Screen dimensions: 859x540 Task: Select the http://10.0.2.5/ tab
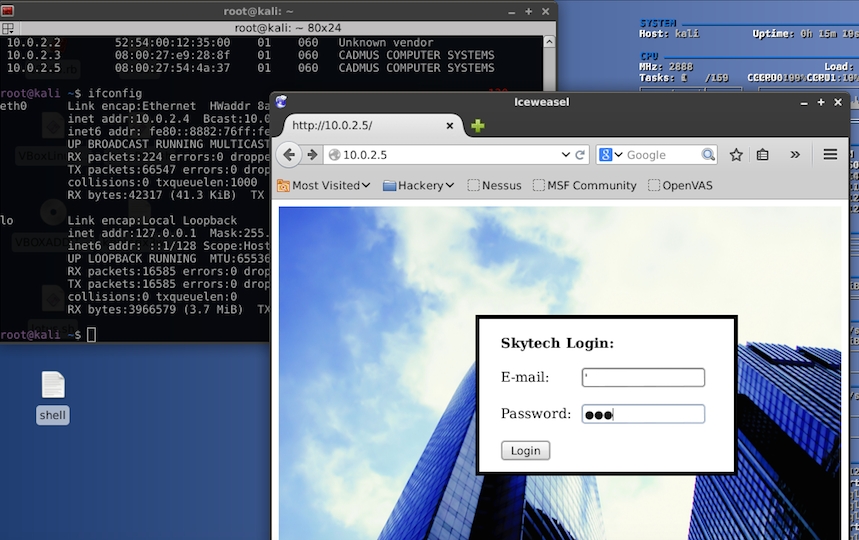365,126
